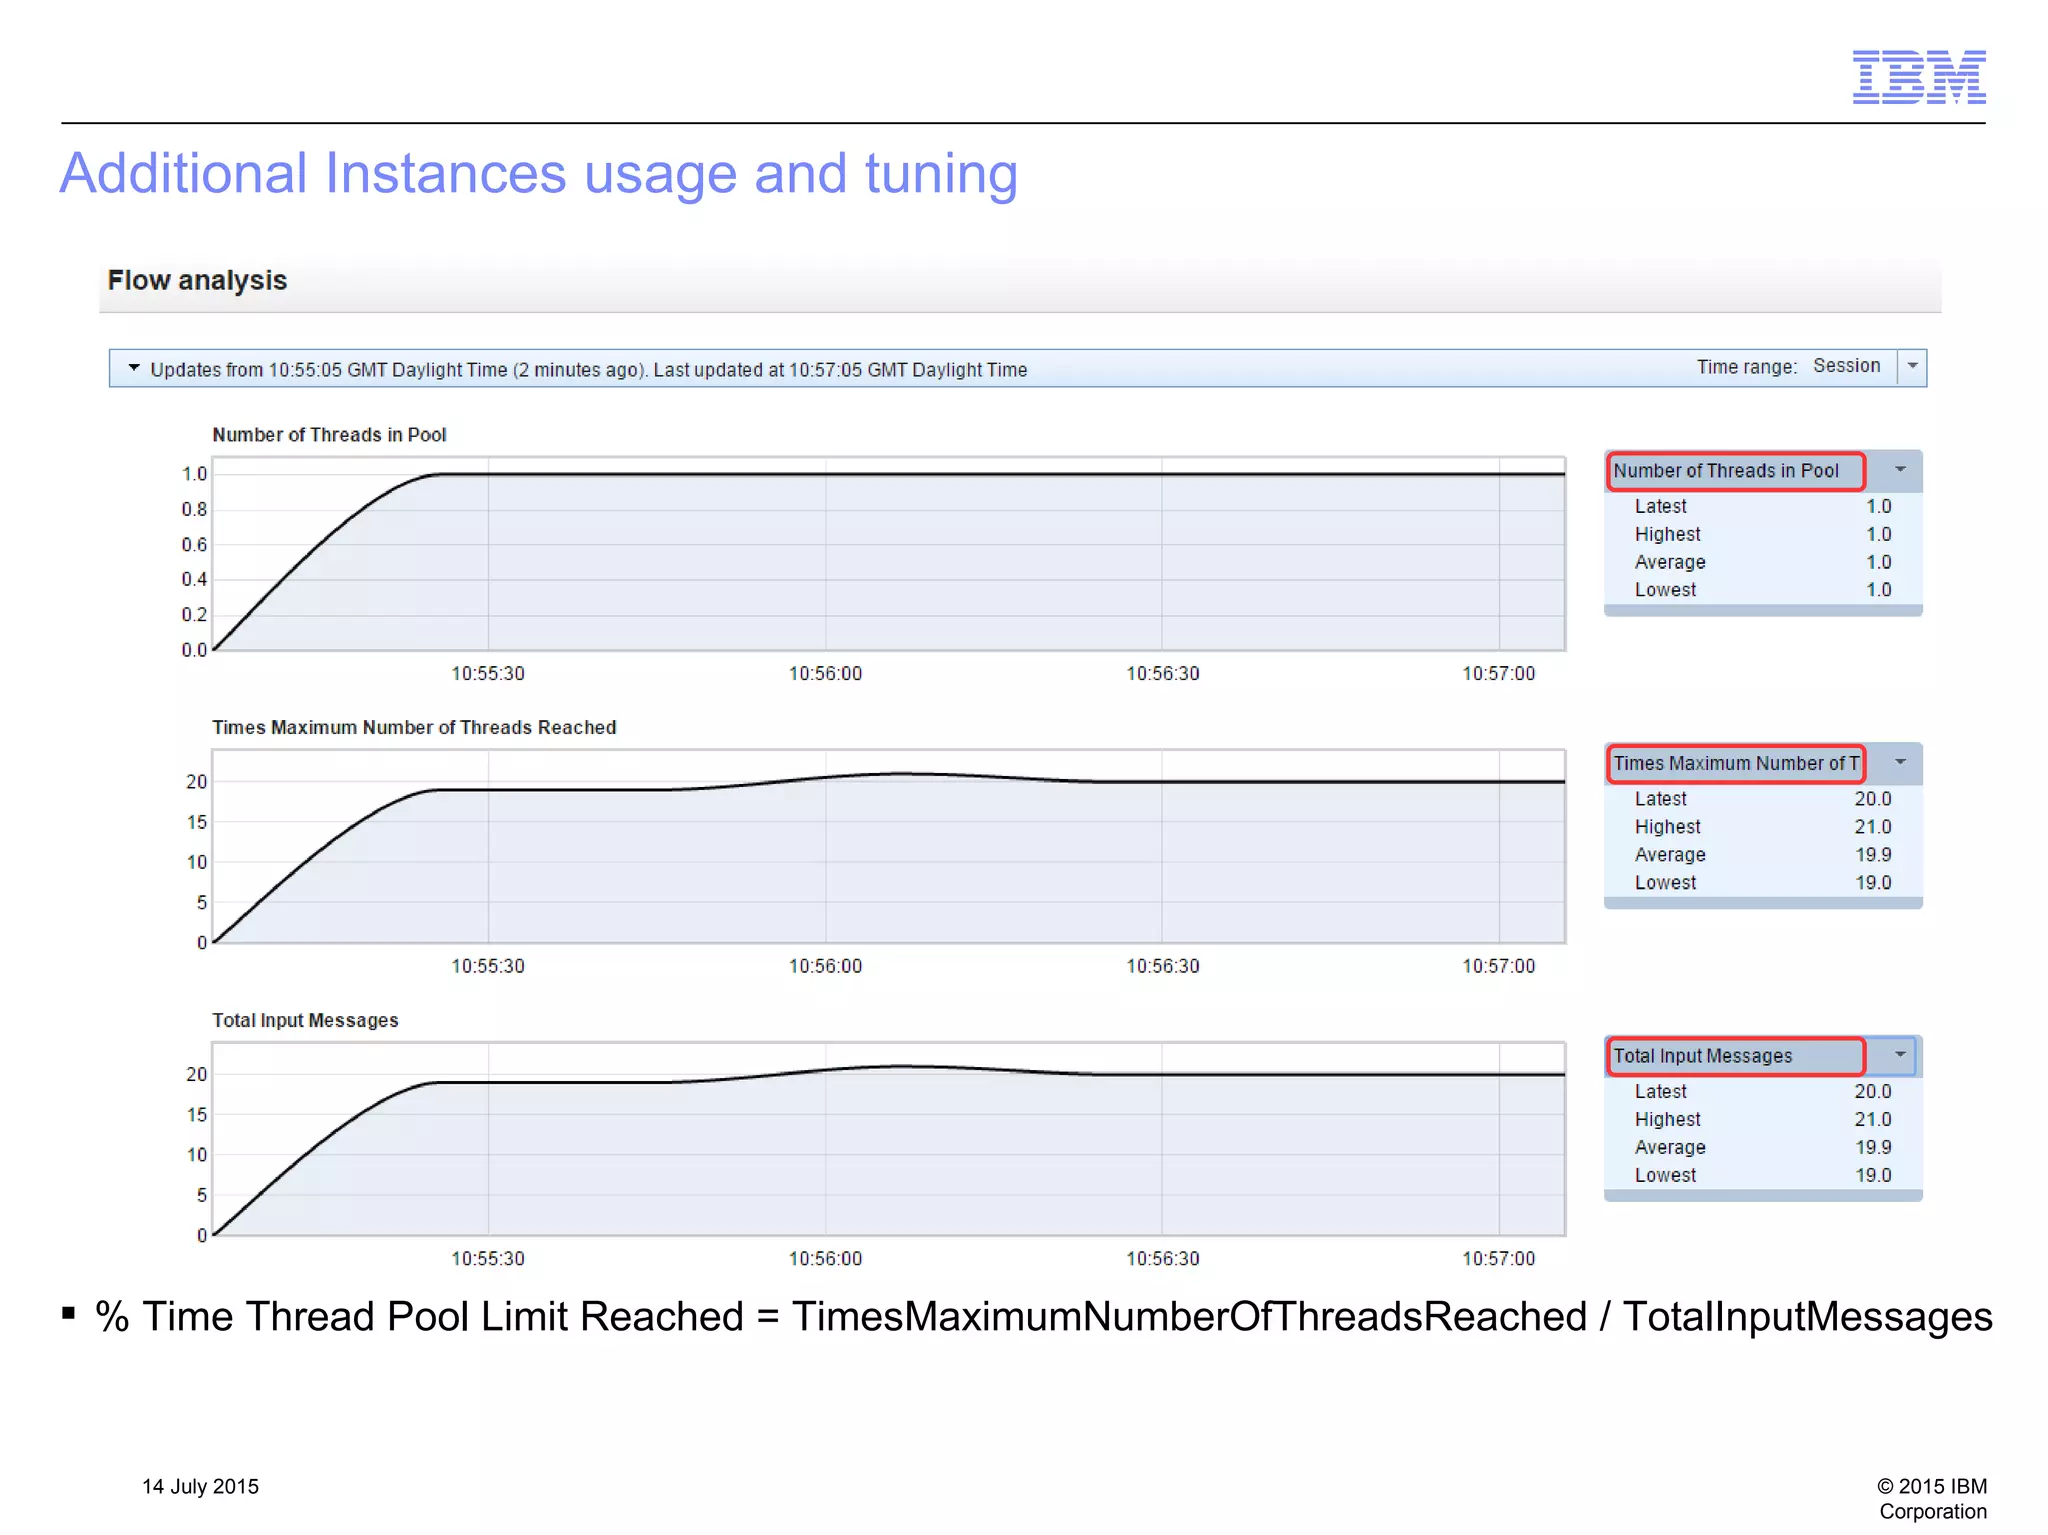
Task: Click Lowest value 19.0 in Times Maximum legend
Action: pyautogui.click(x=1872, y=883)
